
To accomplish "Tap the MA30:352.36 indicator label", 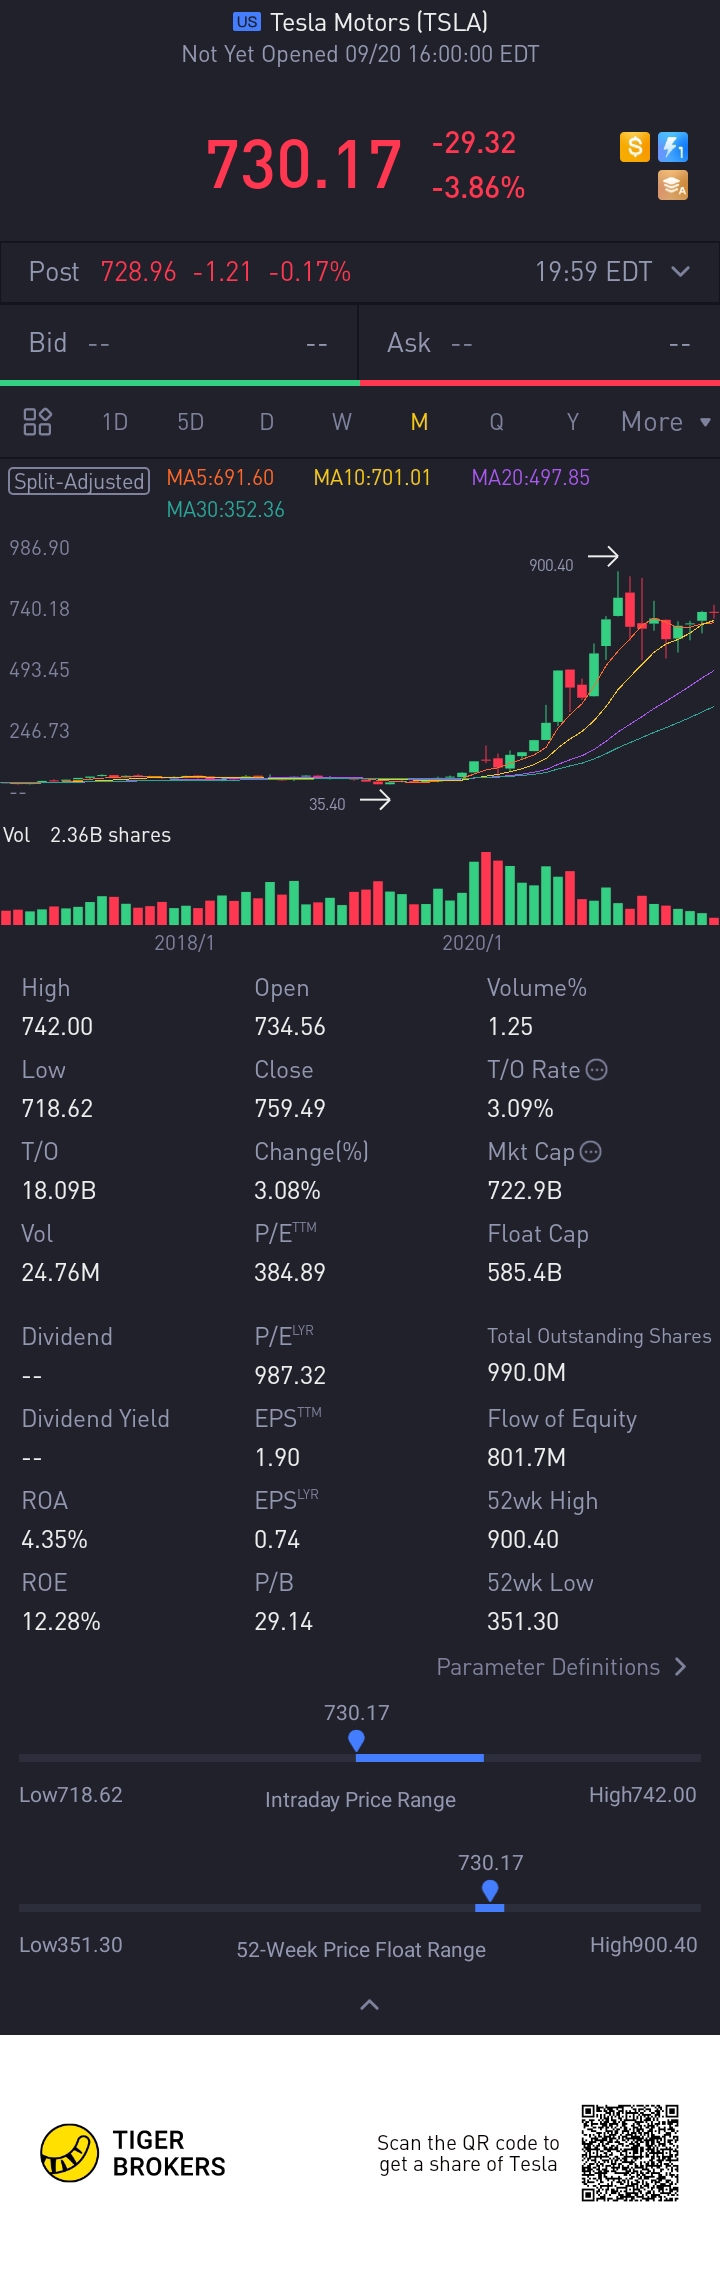I will (226, 510).
